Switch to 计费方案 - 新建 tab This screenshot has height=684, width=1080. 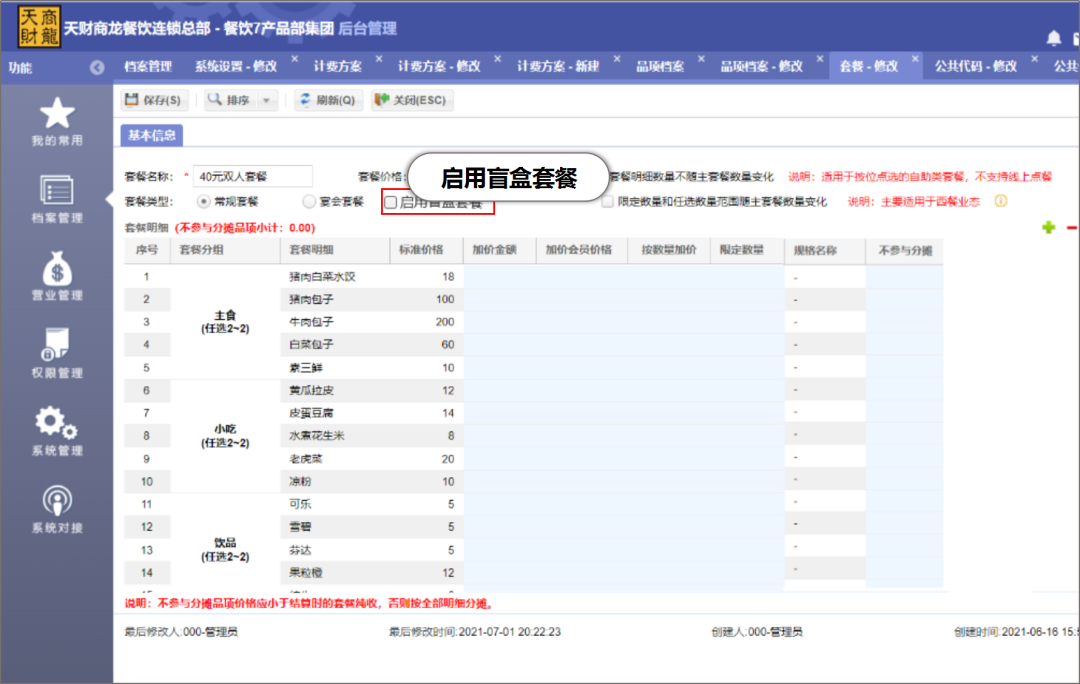[558, 67]
